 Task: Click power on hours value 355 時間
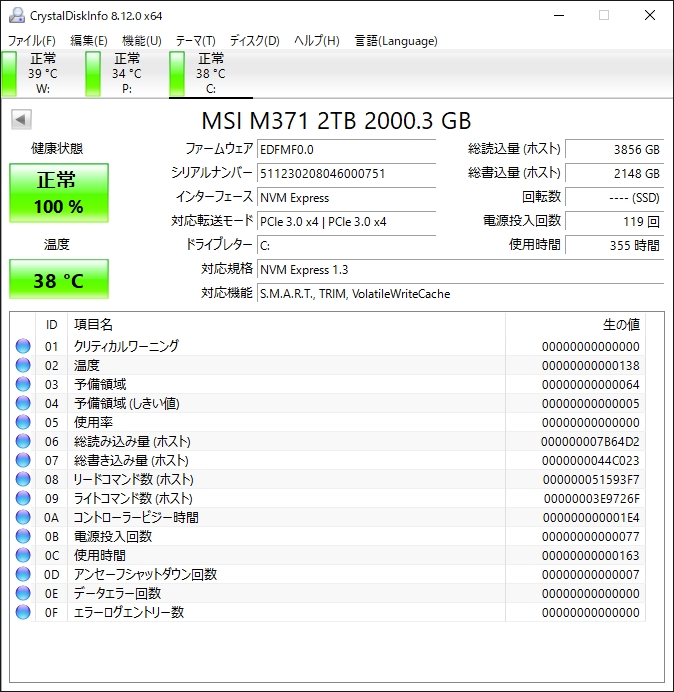point(614,245)
